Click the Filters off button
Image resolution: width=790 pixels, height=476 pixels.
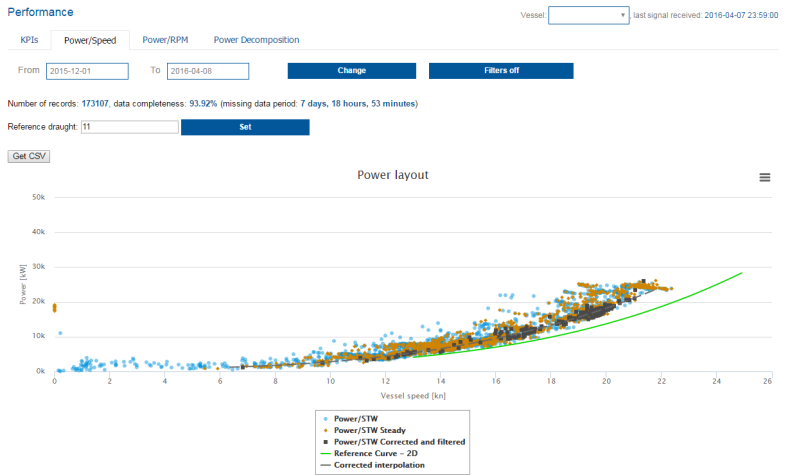(500, 71)
